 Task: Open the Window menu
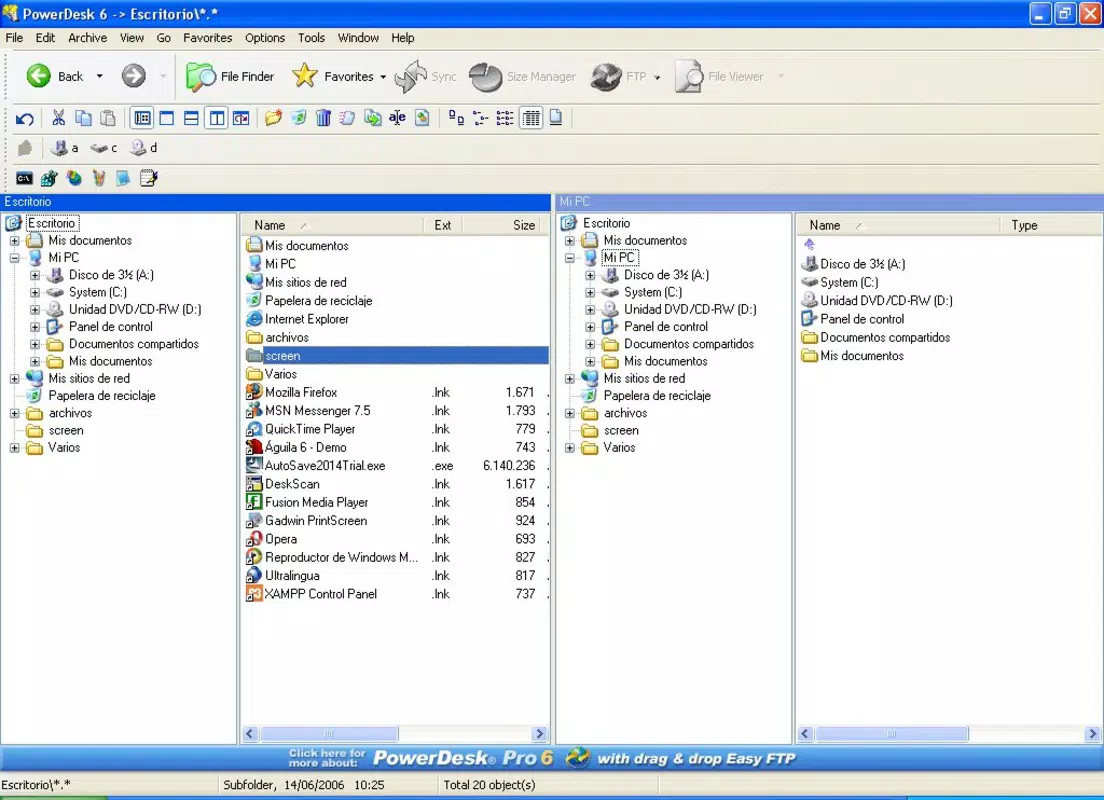point(358,38)
